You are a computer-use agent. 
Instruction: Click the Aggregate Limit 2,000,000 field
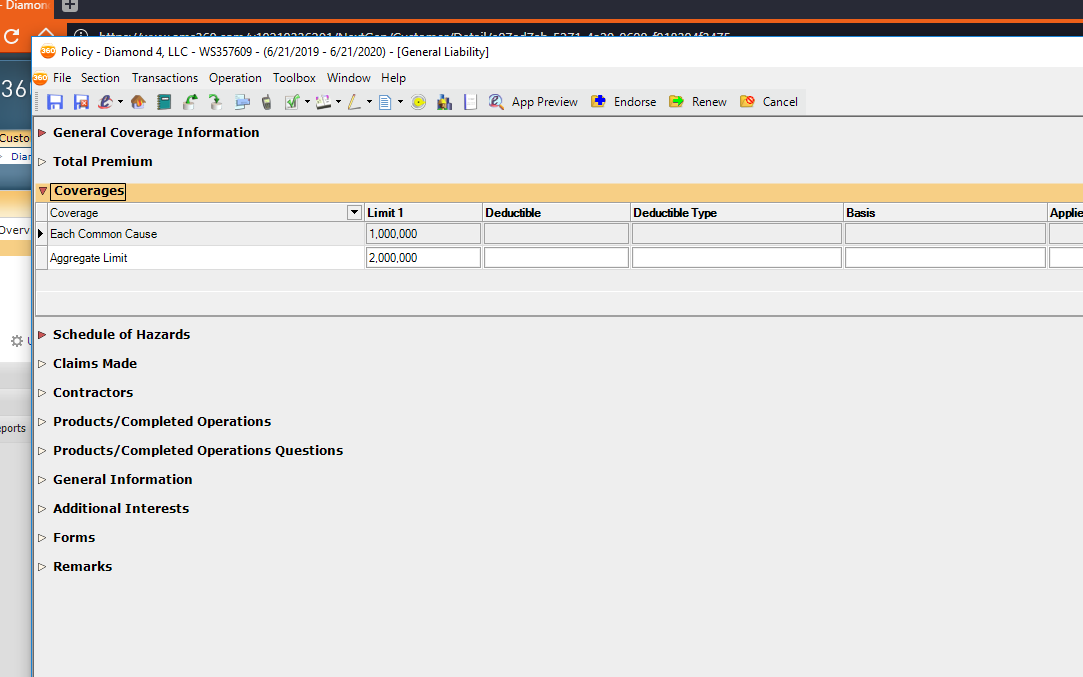pyautogui.click(x=423, y=258)
